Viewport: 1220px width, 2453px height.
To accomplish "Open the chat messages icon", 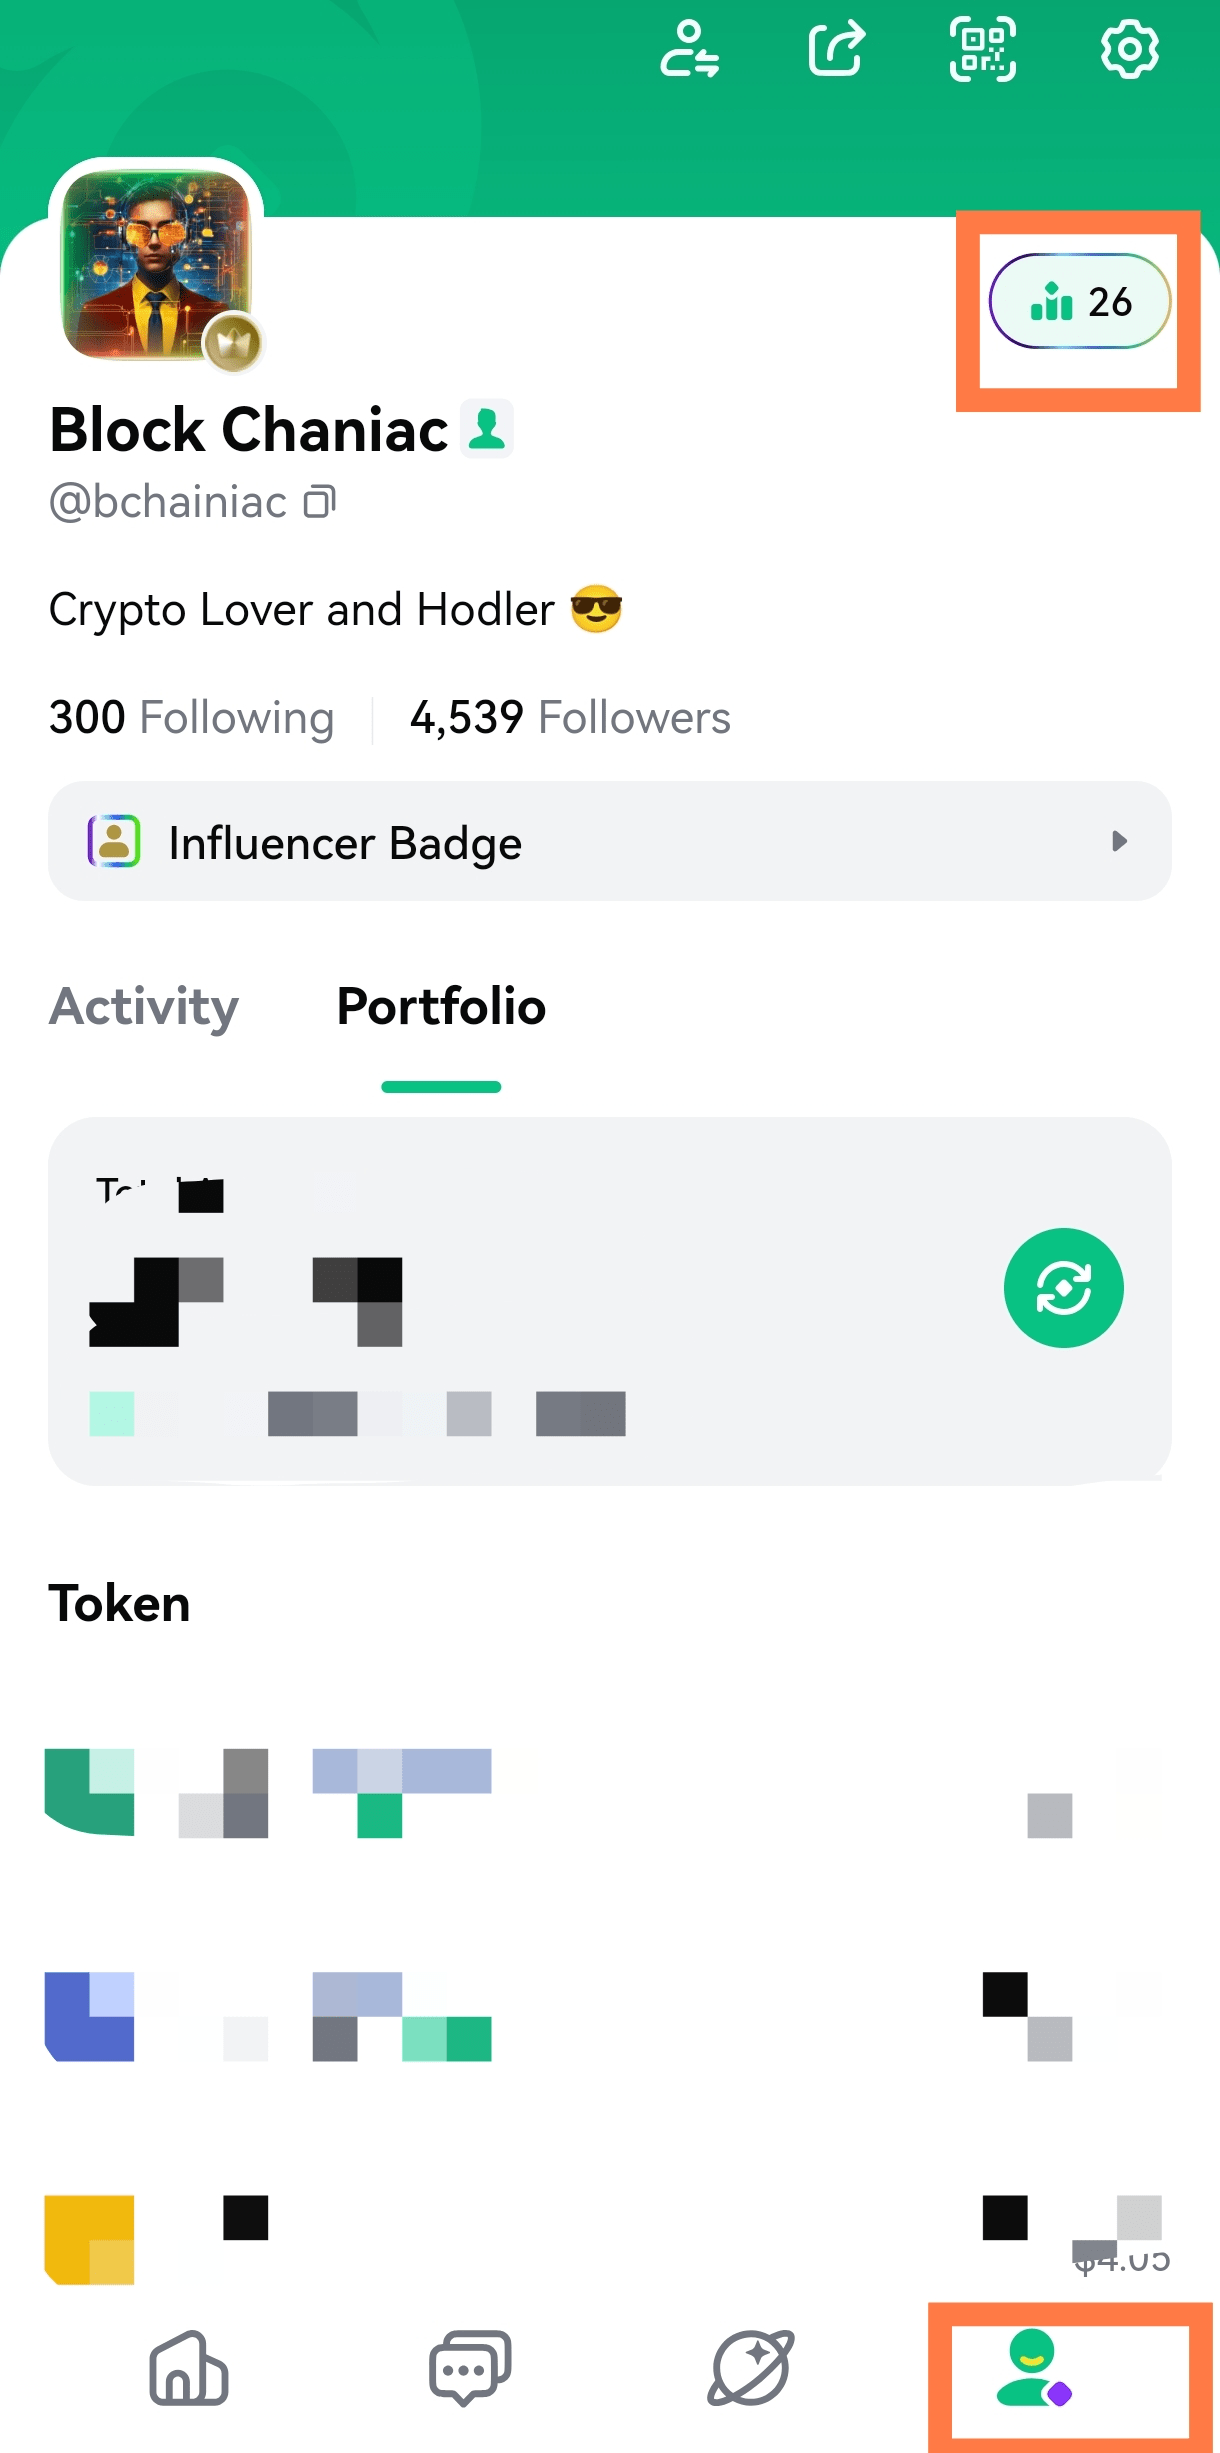I will pyautogui.click(x=469, y=2368).
